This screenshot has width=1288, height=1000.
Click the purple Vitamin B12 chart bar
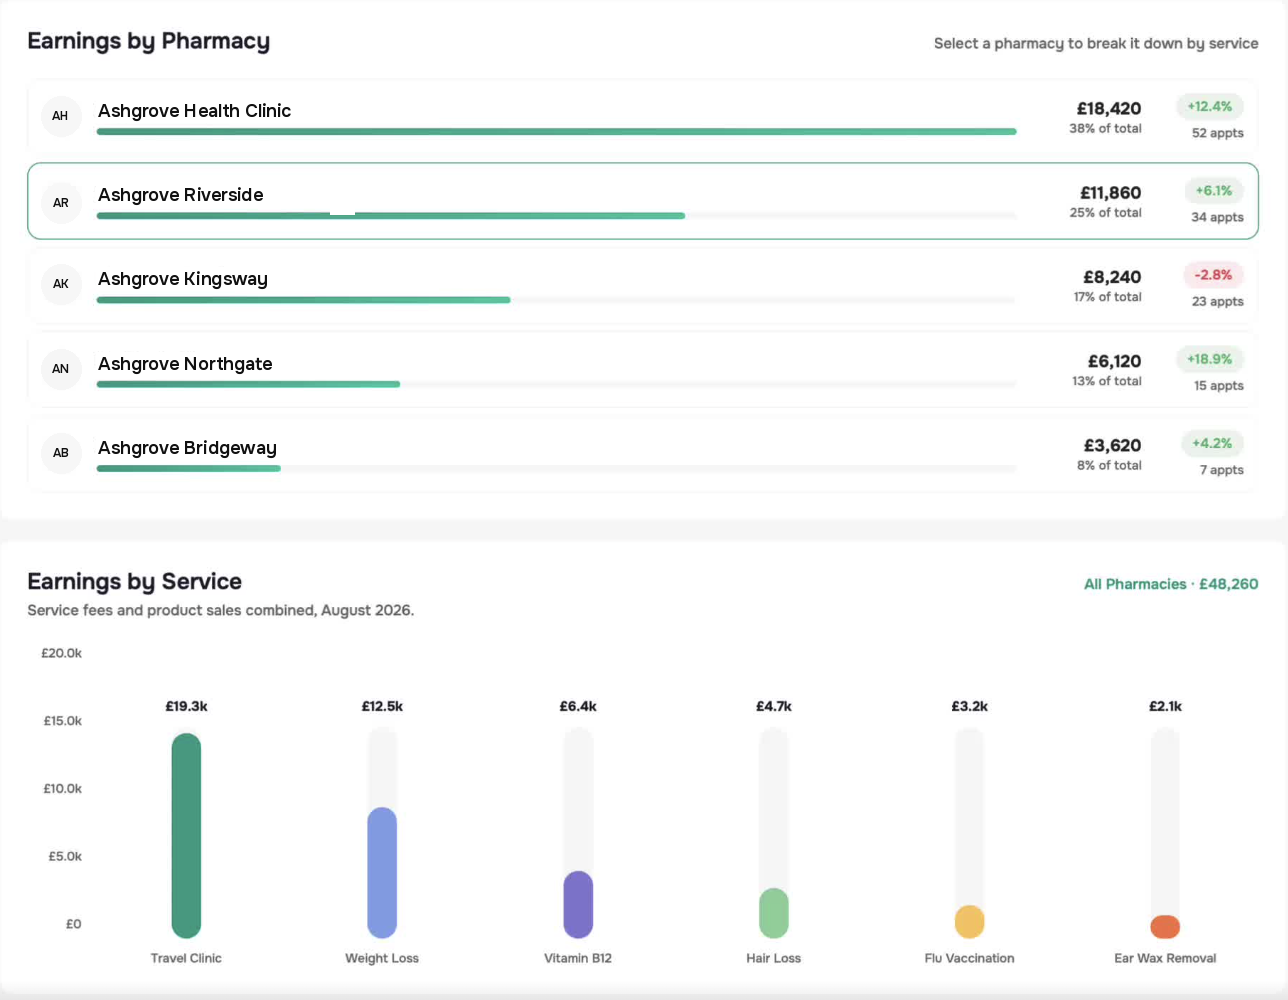pyautogui.click(x=578, y=905)
